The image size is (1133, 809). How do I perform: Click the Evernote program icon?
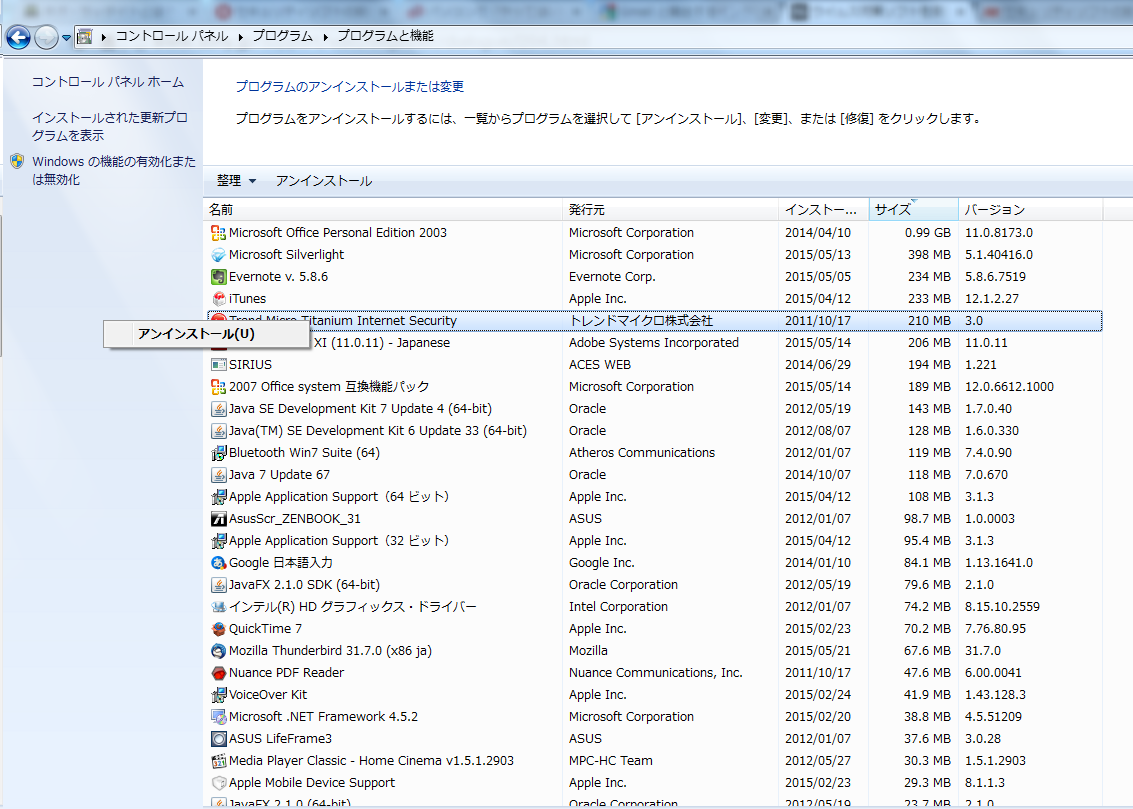point(219,277)
